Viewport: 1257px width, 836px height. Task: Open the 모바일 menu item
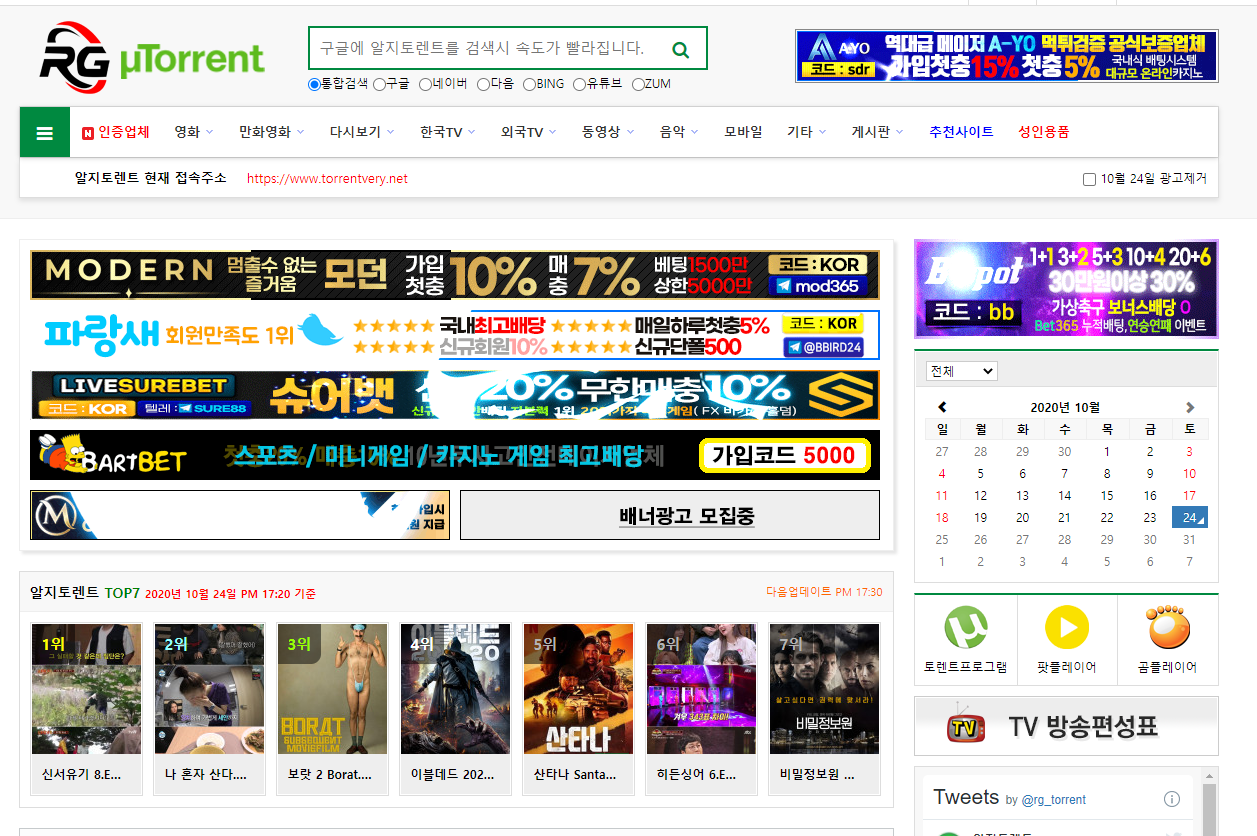(x=743, y=132)
